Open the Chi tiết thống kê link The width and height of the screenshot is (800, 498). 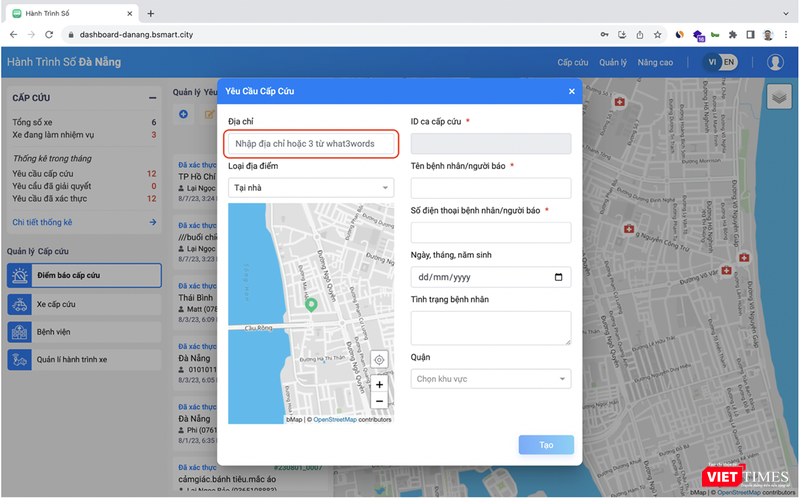click(x=41, y=222)
